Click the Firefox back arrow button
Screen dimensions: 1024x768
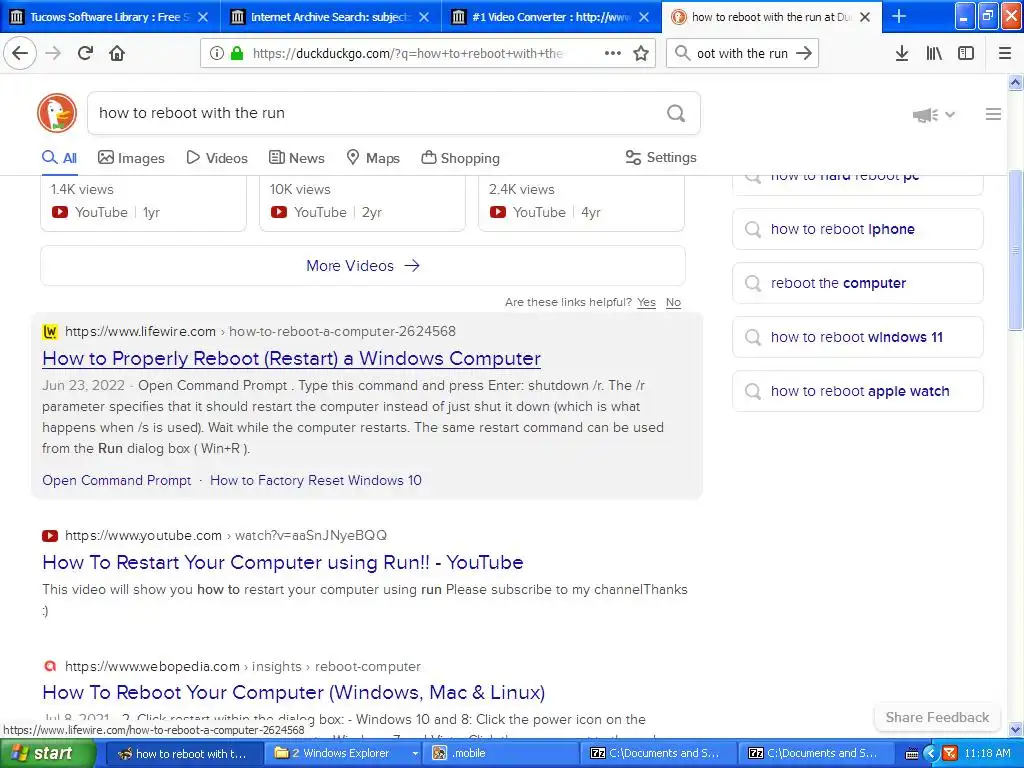click(20, 53)
